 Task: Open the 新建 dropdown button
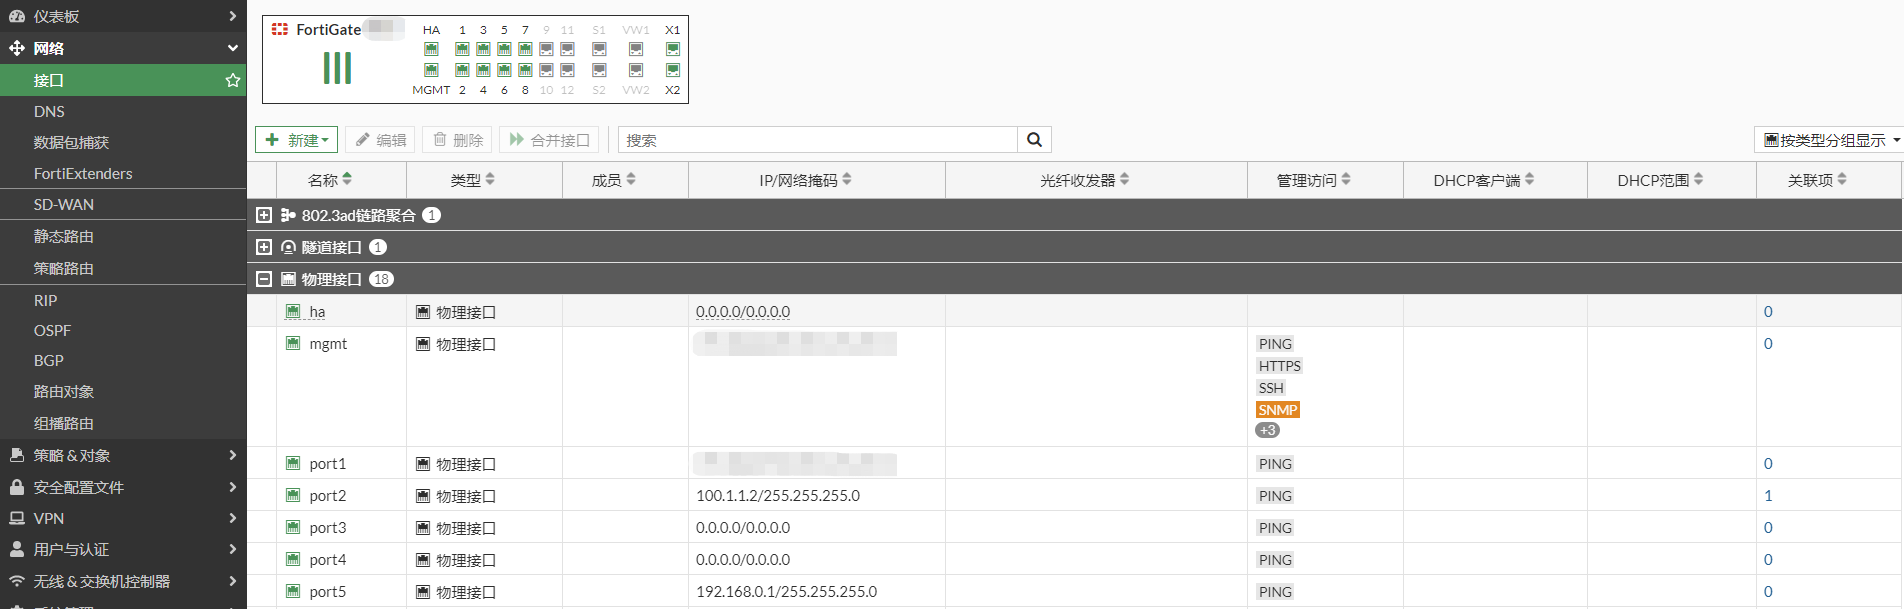coord(297,140)
